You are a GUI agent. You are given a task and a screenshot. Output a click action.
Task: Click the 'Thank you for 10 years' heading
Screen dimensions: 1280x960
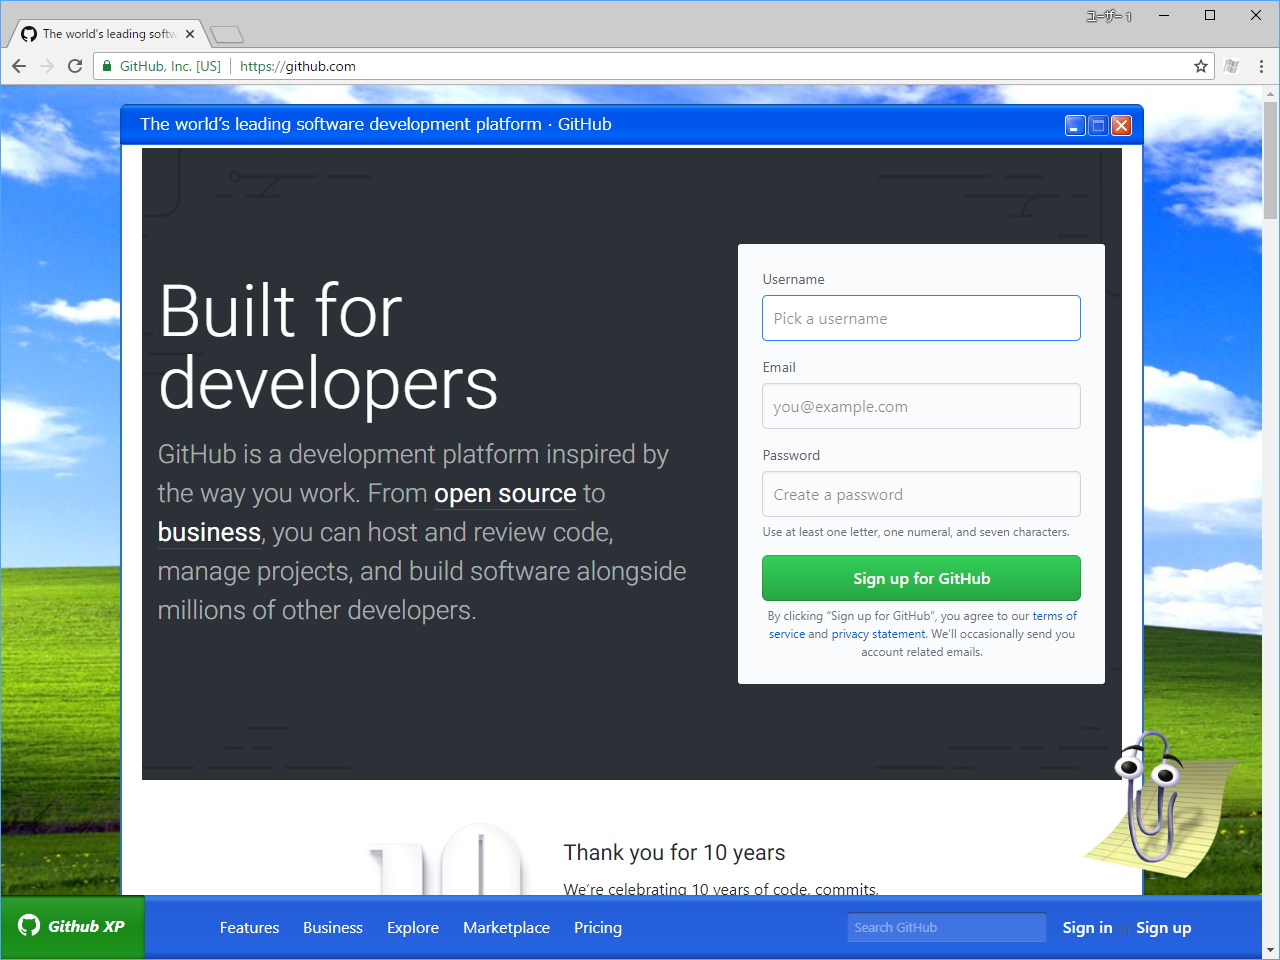[x=674, y=853]
